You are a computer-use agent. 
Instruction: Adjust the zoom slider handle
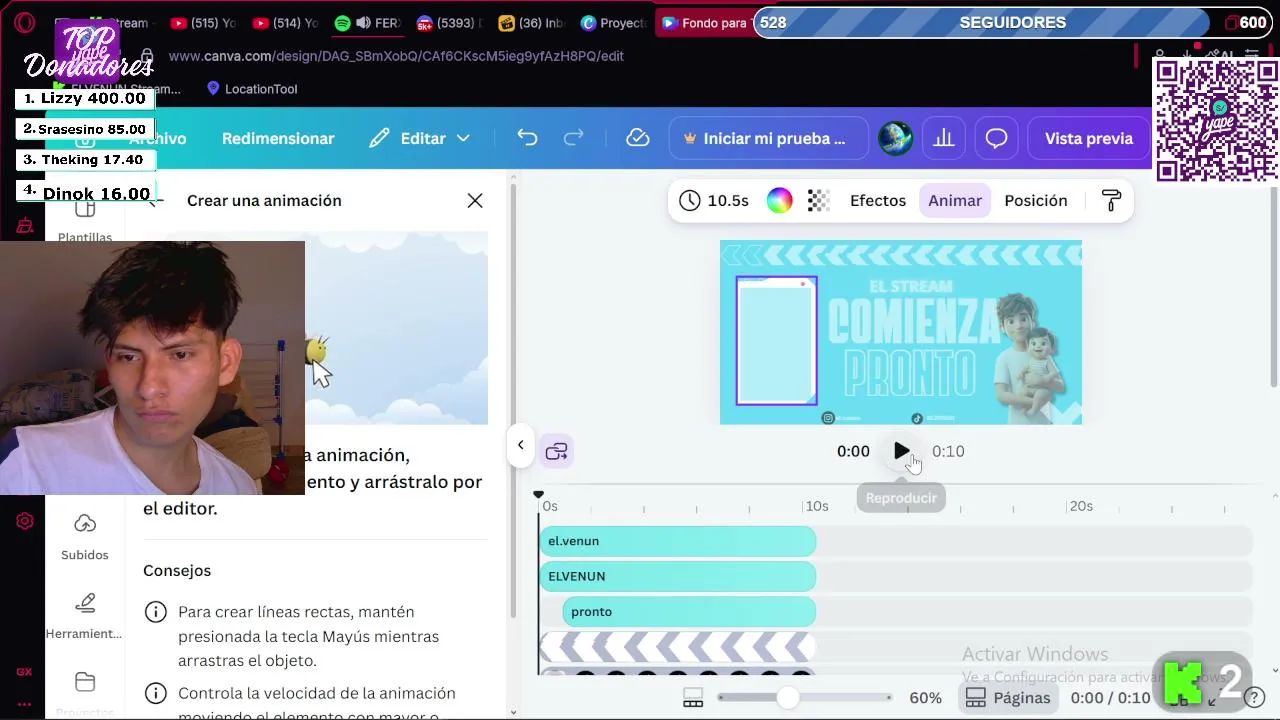tap(789, 698)
